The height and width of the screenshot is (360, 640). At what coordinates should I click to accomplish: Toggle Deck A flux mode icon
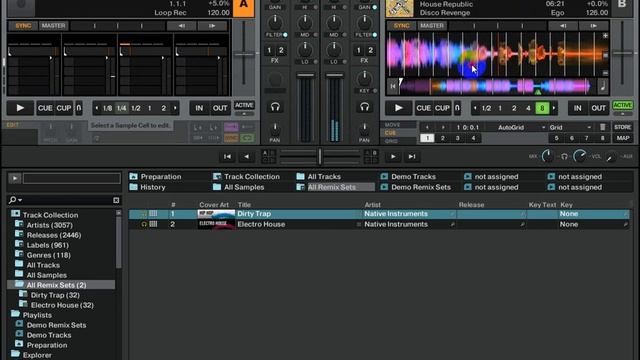(79, 108)
